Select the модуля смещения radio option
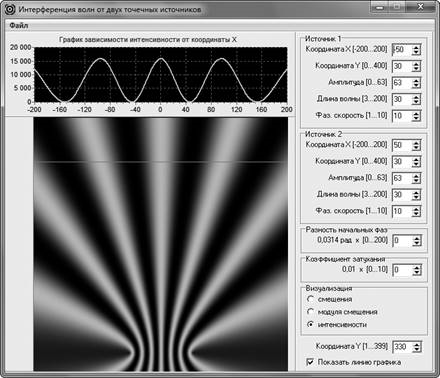This screenshot has height=378, width=440. pyautogui.click(x=310, y=312)
